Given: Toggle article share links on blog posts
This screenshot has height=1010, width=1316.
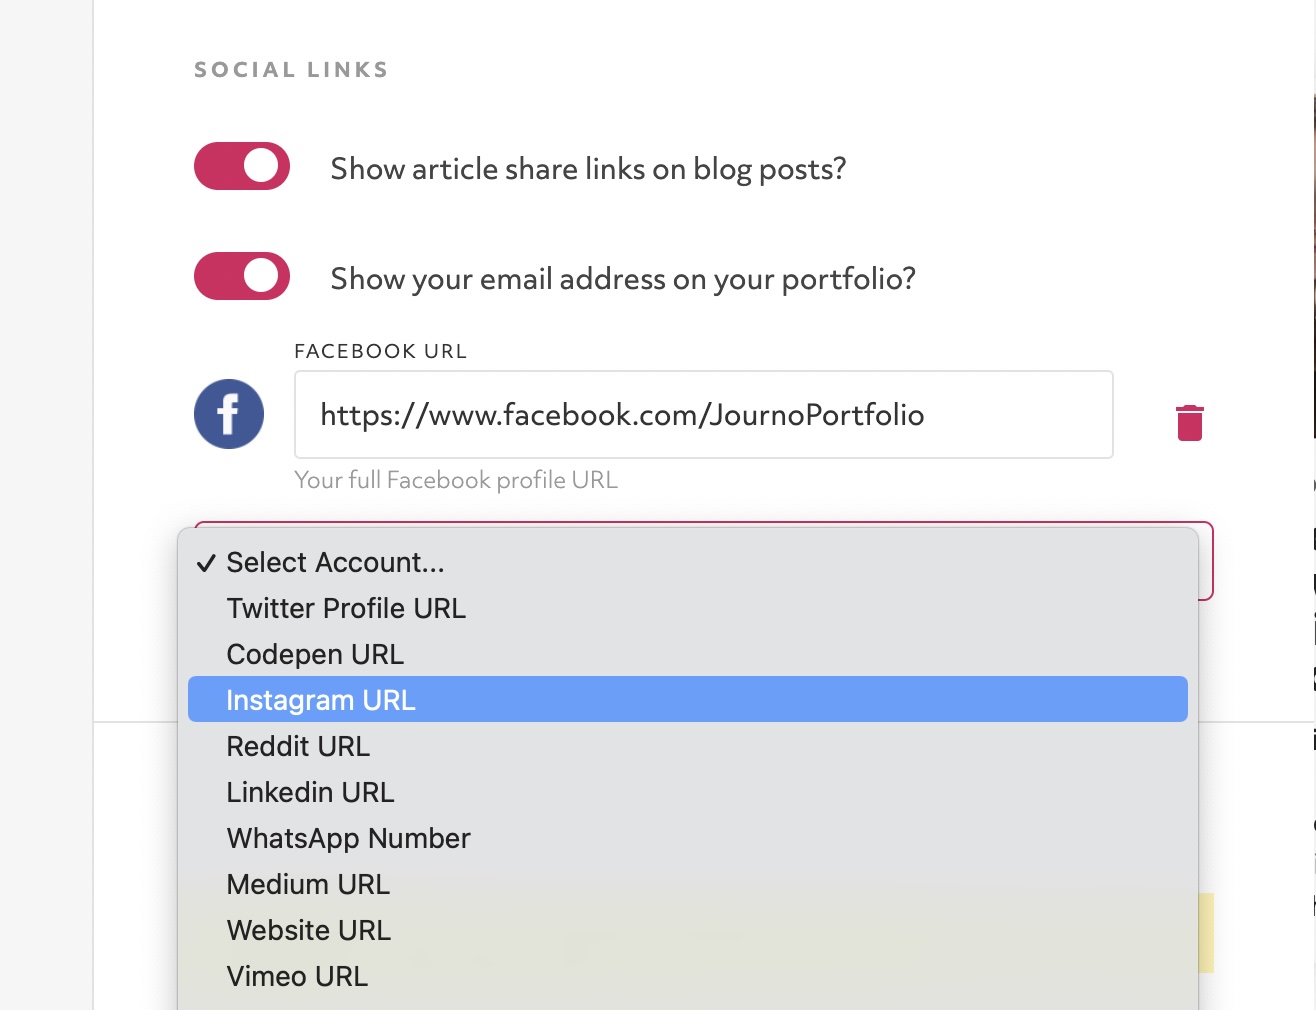Looking at the screenshot, I should tap(242, 166).
